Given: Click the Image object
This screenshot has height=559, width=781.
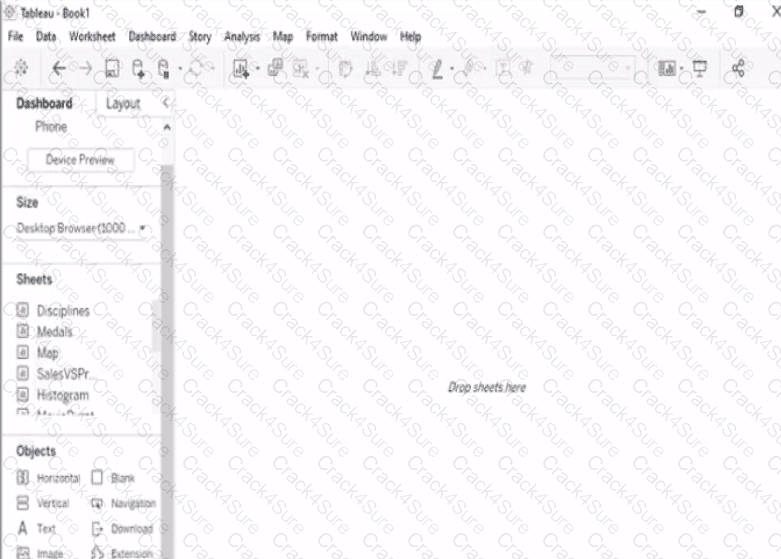Looking at the screenshot, I should 40,553.
